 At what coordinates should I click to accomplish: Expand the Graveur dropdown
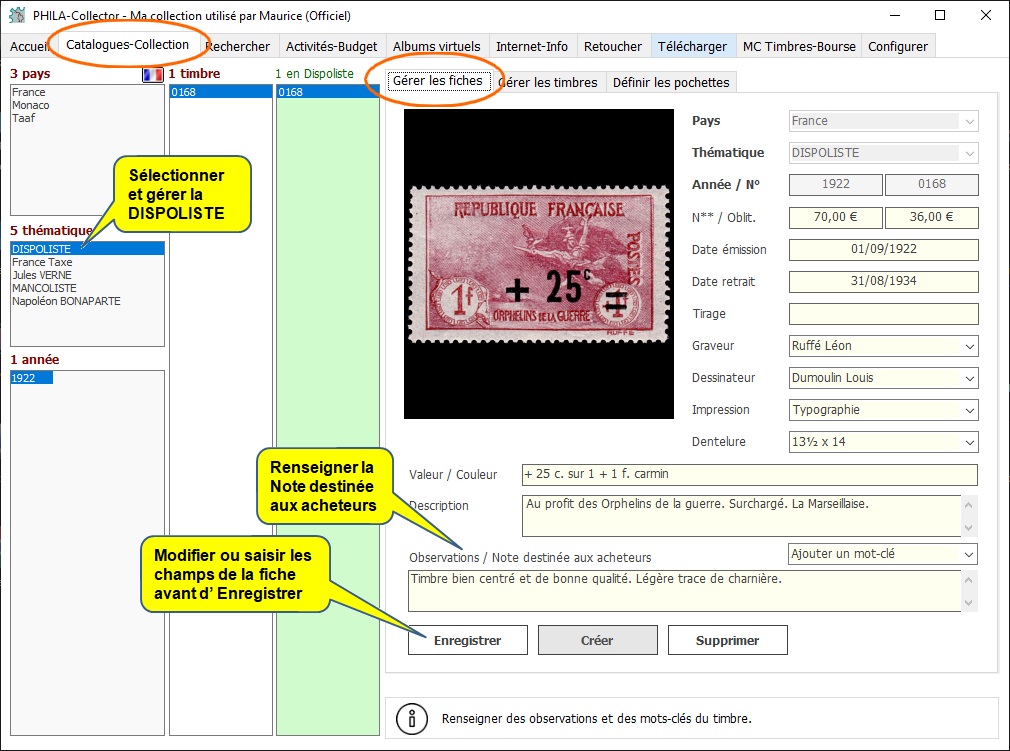click(x=969, y=346)
